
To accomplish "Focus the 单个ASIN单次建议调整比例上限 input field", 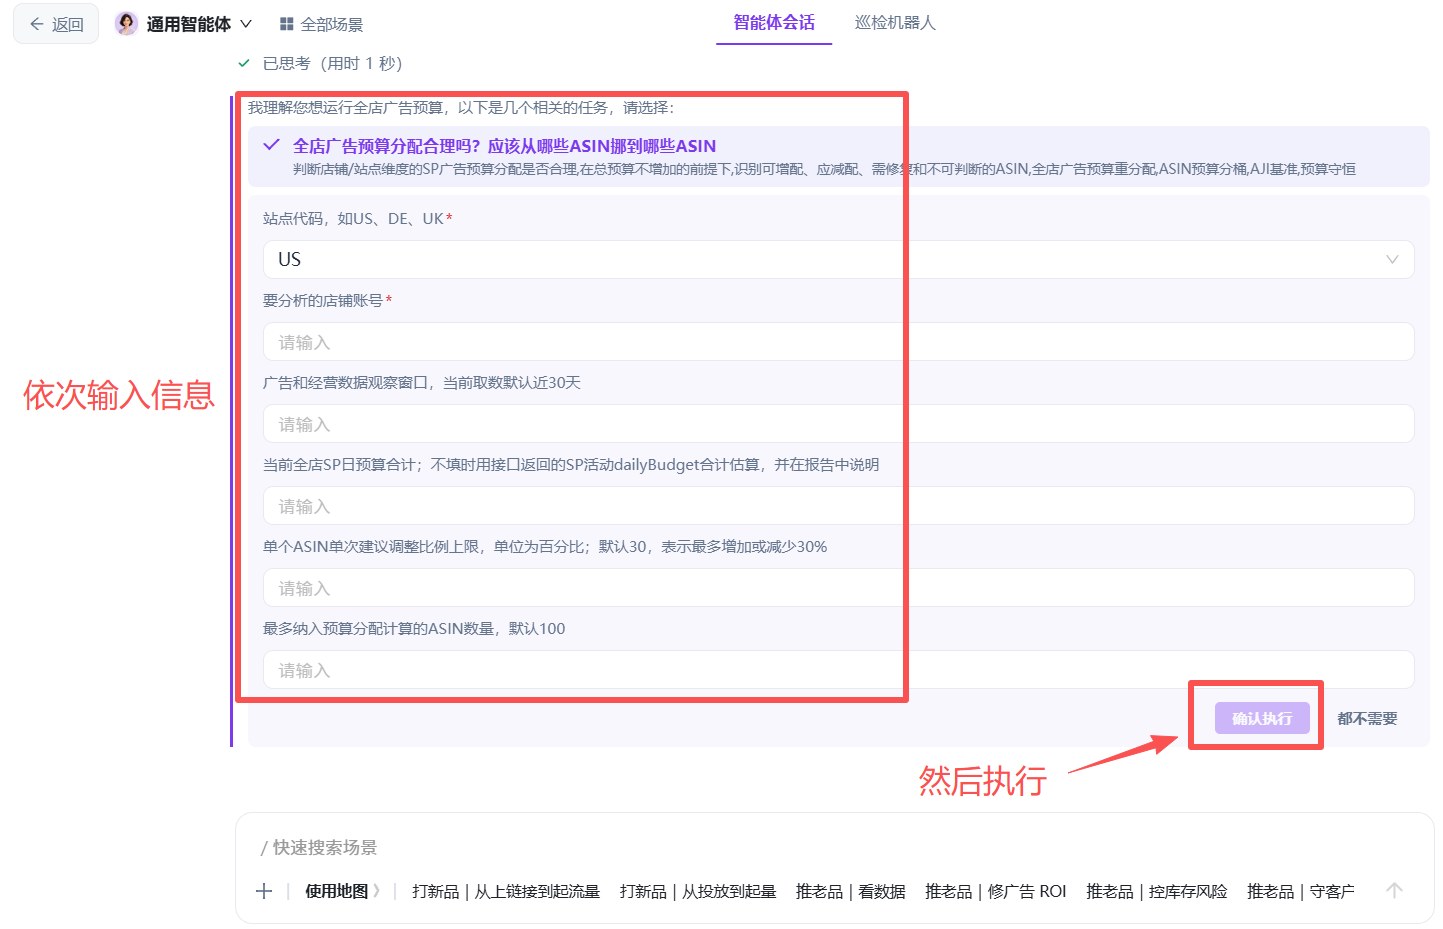I will pos(838,587).
